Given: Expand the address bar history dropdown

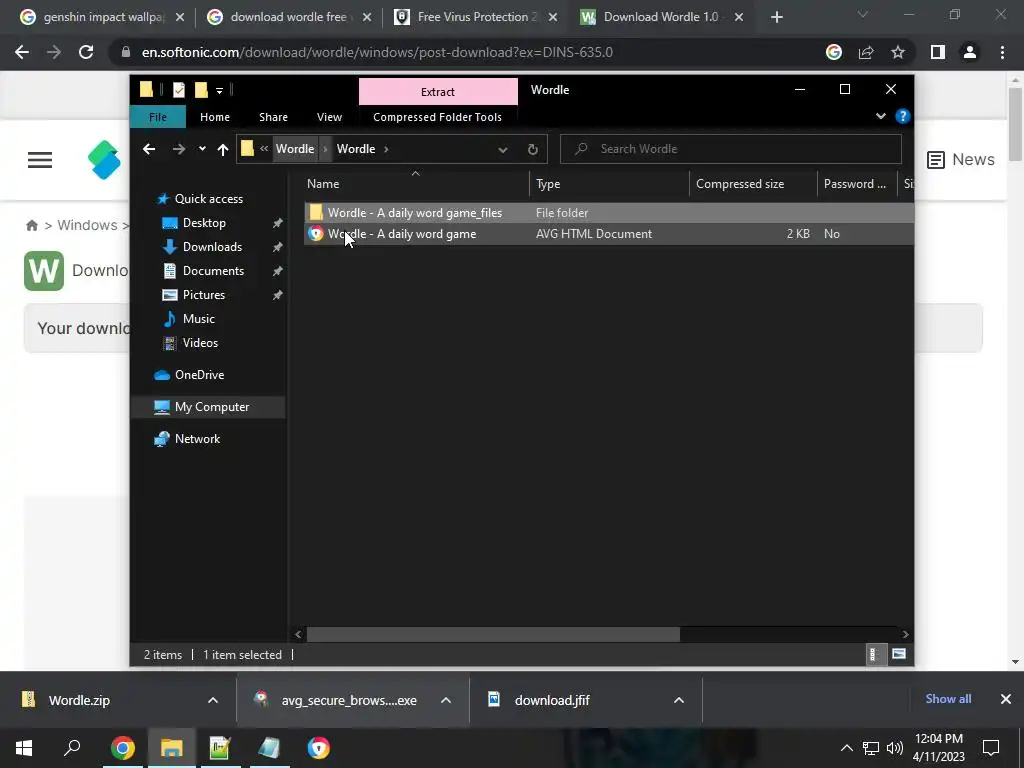Looking at the screenshot, I should (x=503, y=149).
